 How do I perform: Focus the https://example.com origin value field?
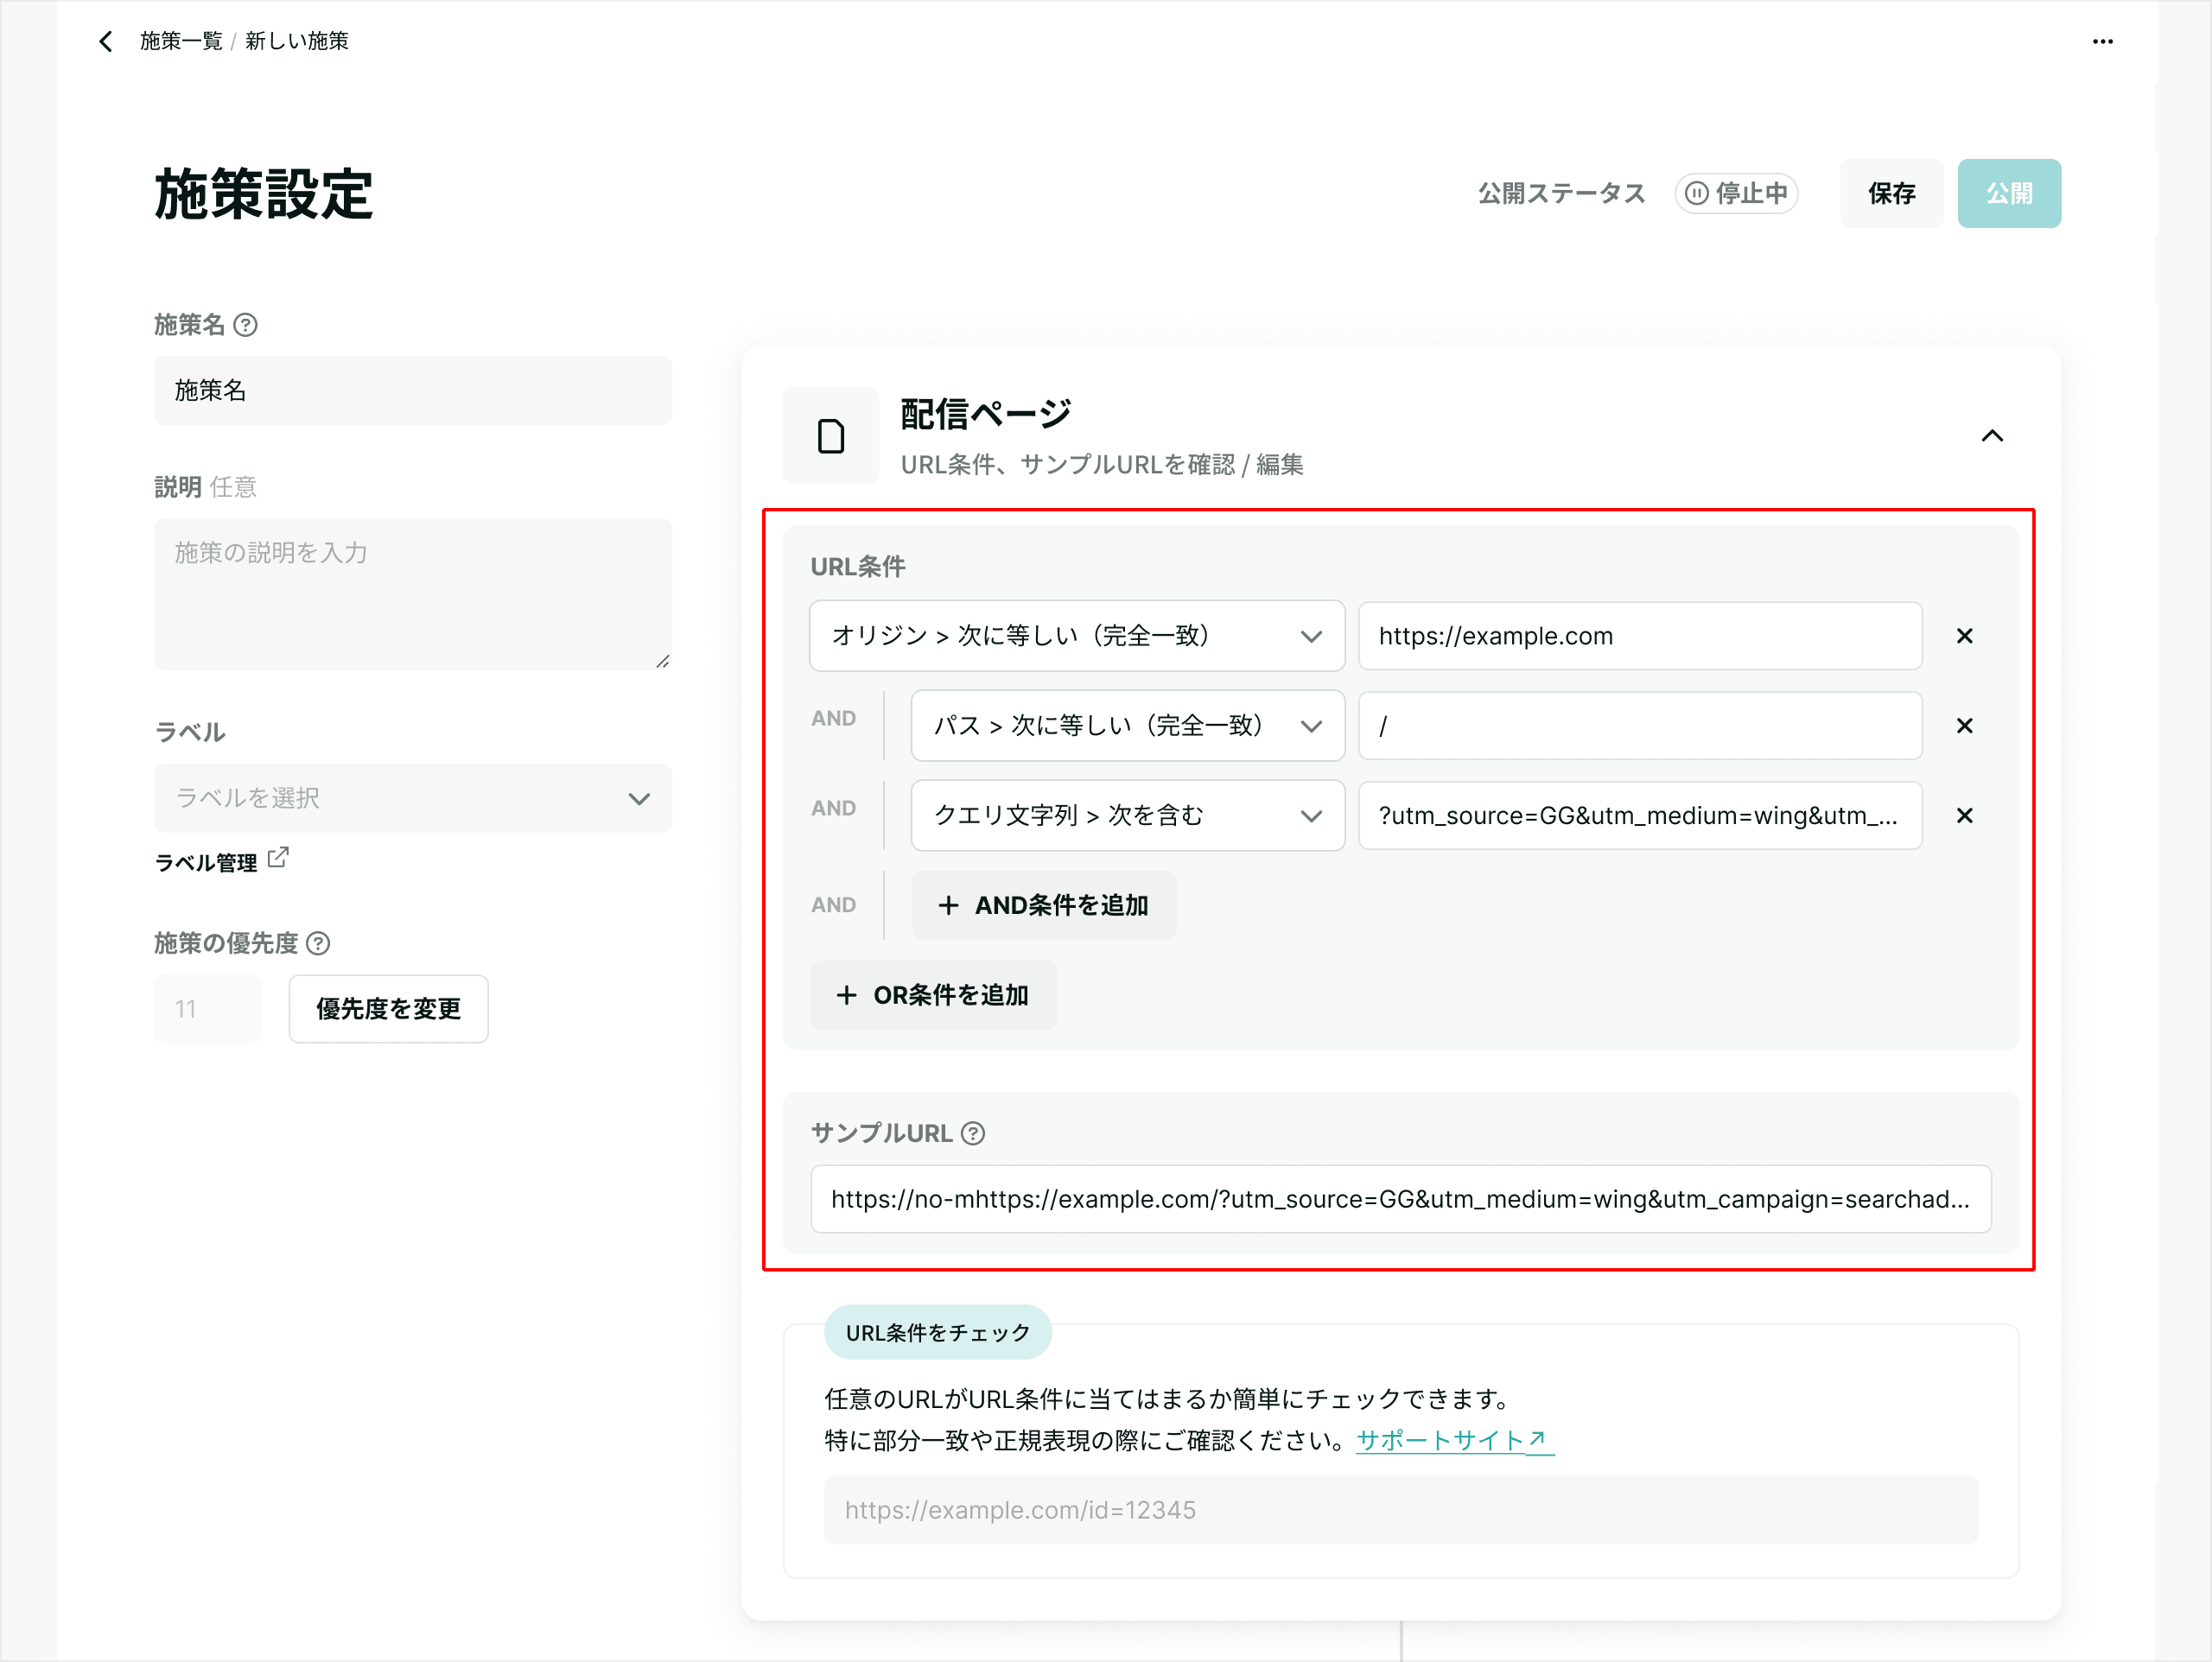1640,636
